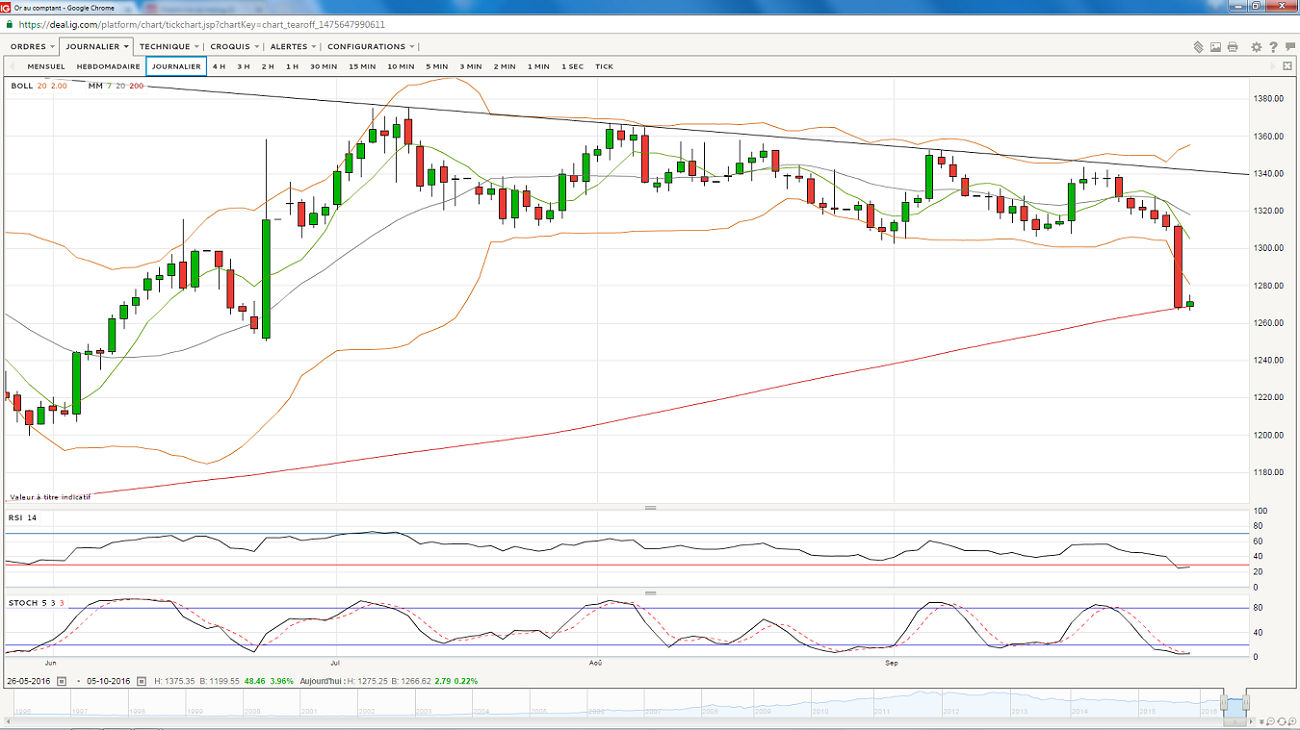Open start date calendar picker for 26-05-2016

point(61,681)
